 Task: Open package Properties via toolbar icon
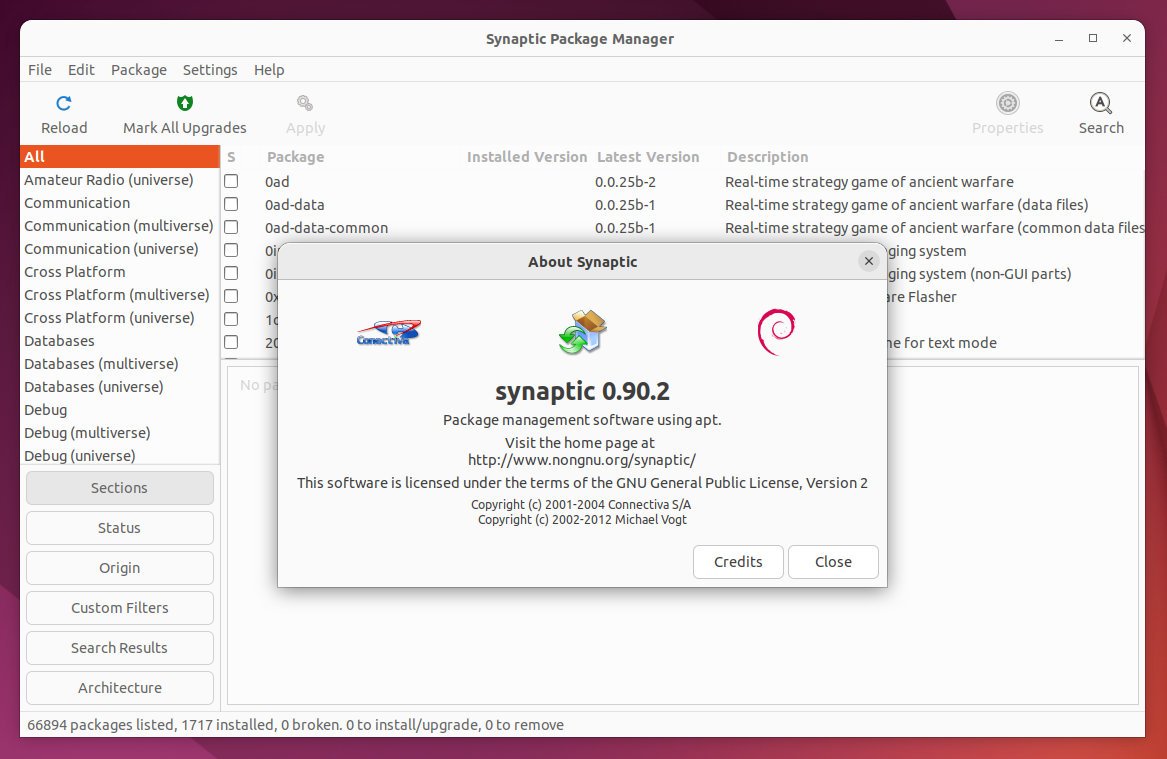pos(1007,103)
